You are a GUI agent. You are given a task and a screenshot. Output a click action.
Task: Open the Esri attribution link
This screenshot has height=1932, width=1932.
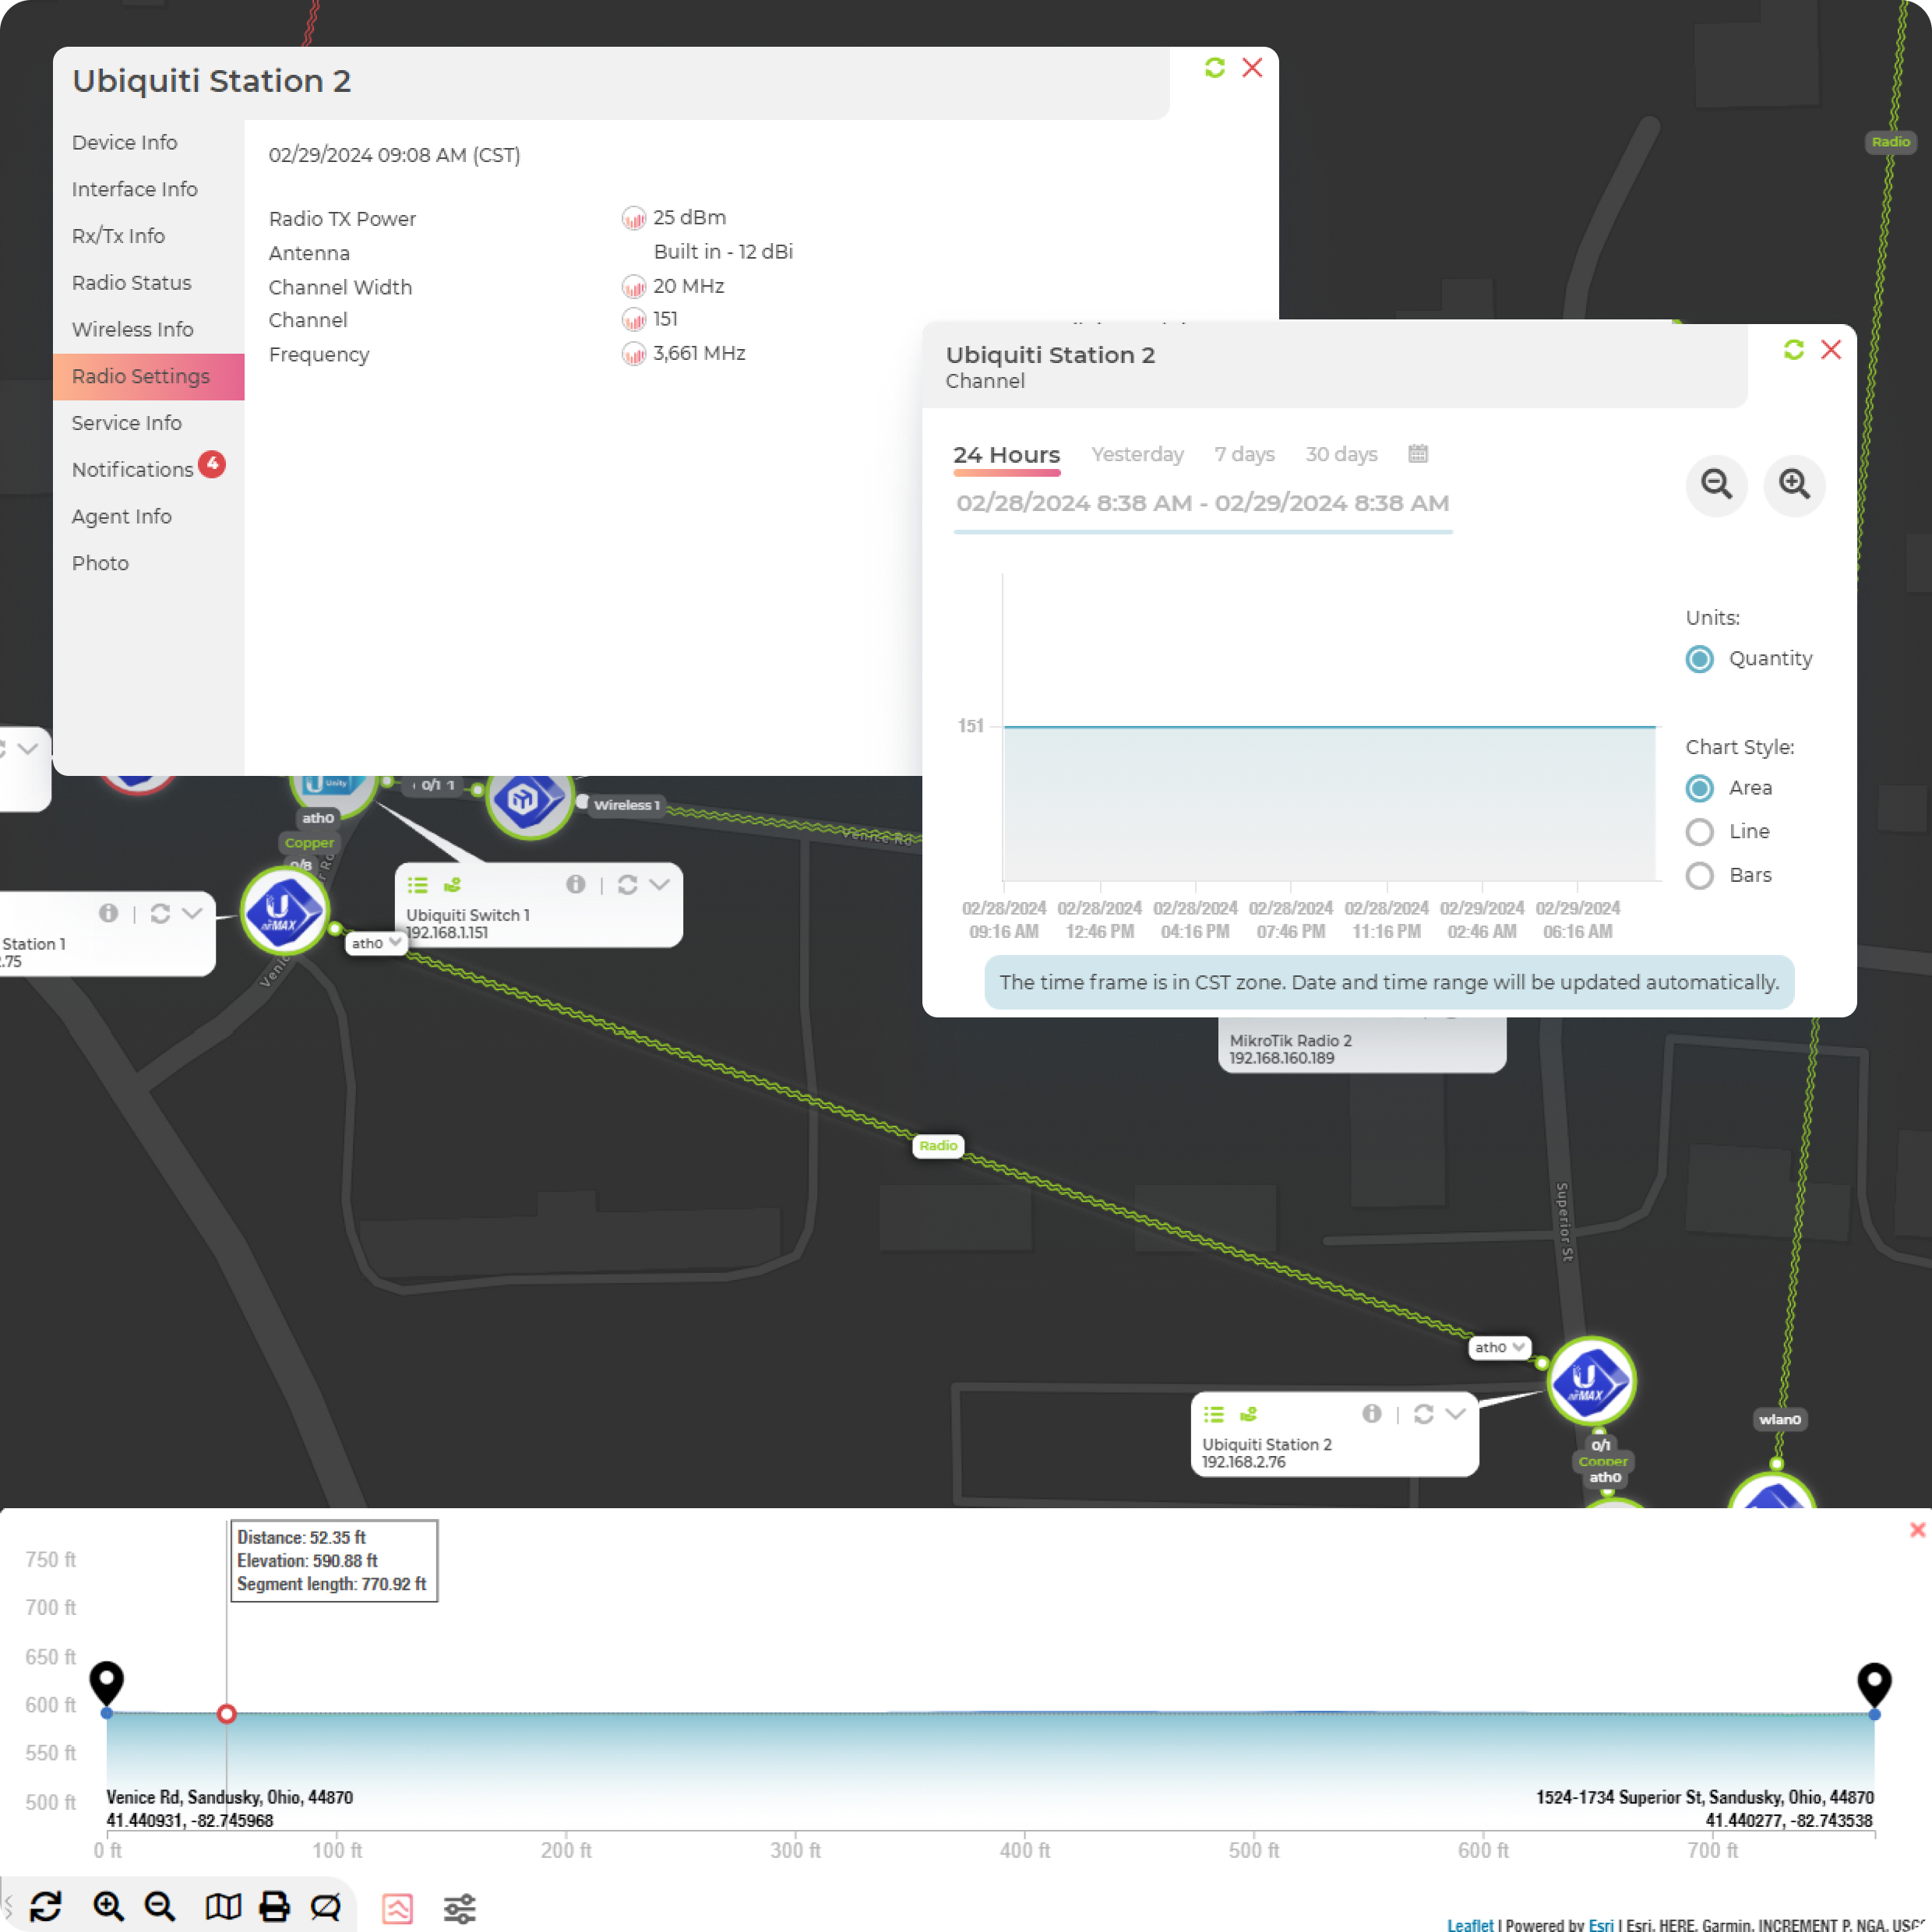tap(1601, 1924)
